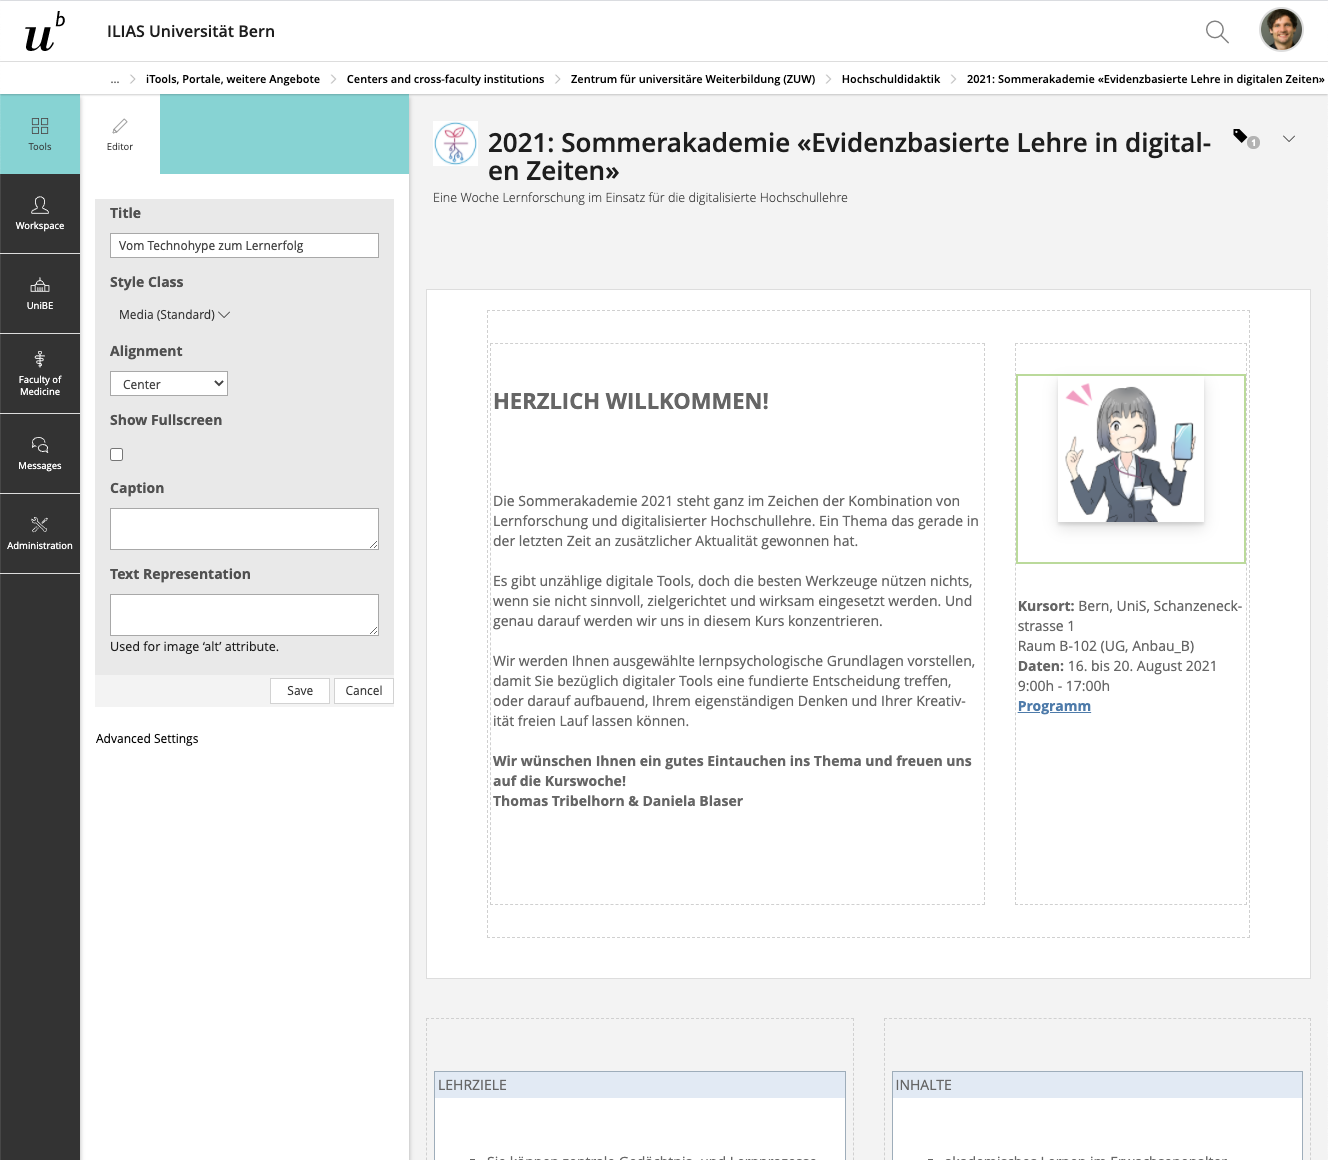This screenshot has height=1160, width=1328.
Task: Open the Workspace sidebar icon
Action: (40, 213)
